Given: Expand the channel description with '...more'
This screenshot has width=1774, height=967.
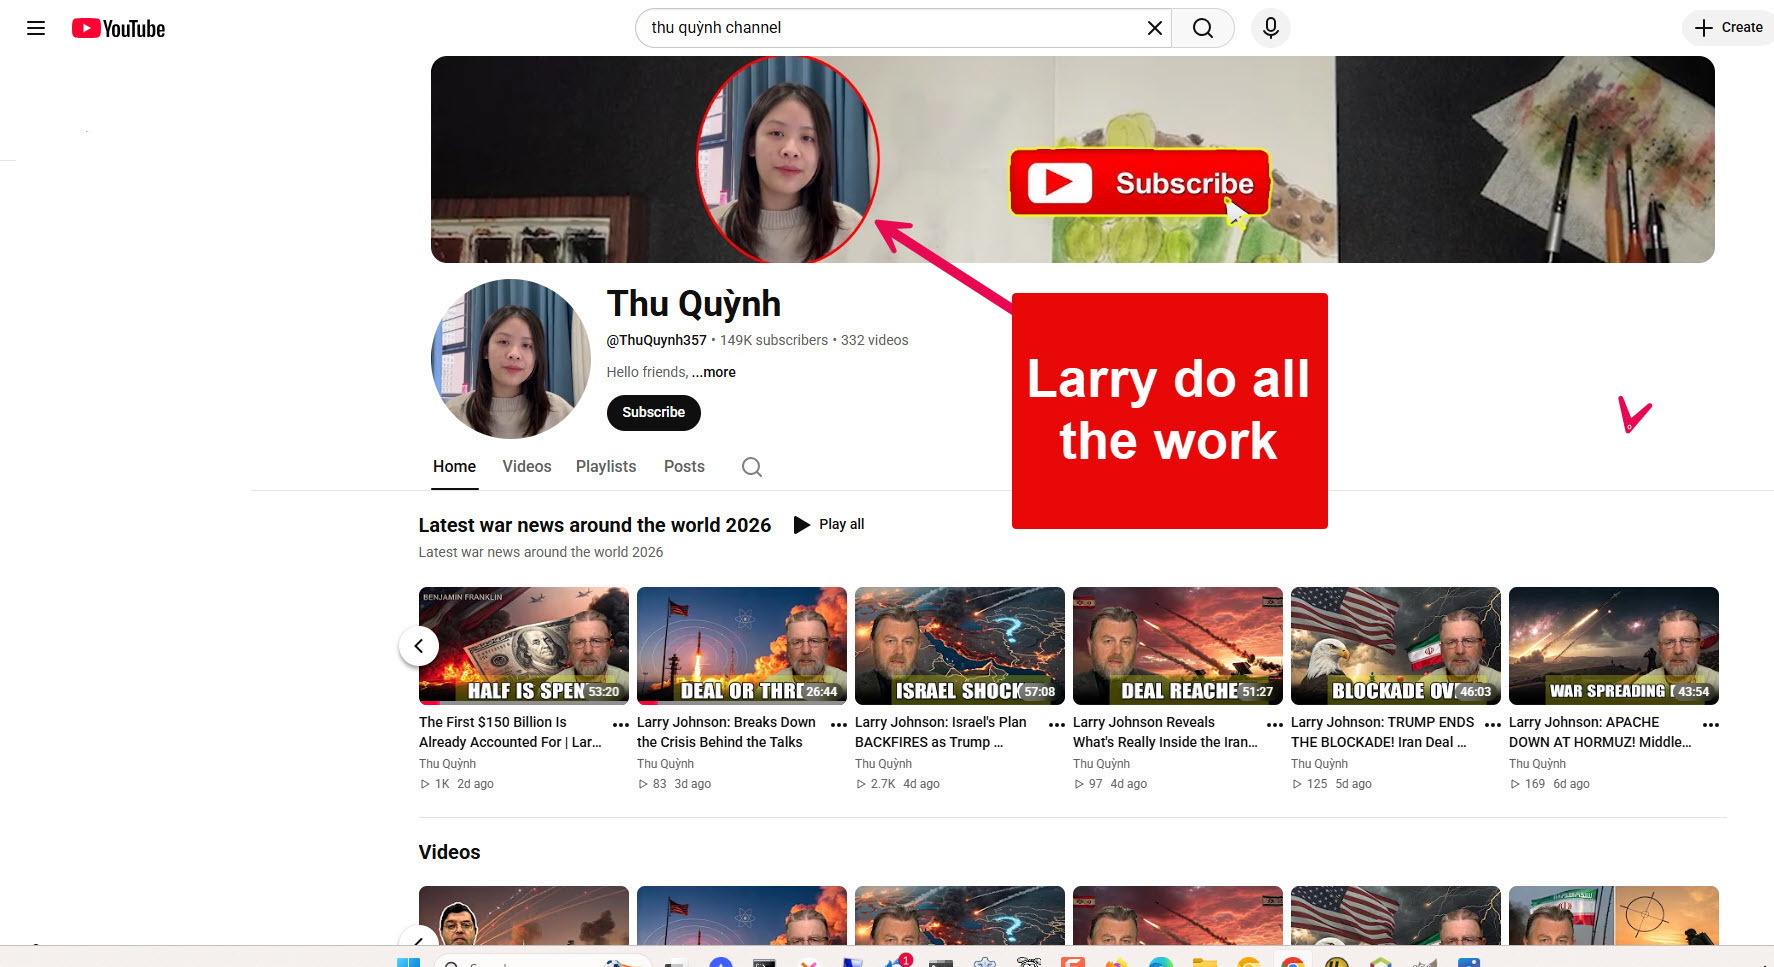Looking at the screenshot, I should point(714,372).
